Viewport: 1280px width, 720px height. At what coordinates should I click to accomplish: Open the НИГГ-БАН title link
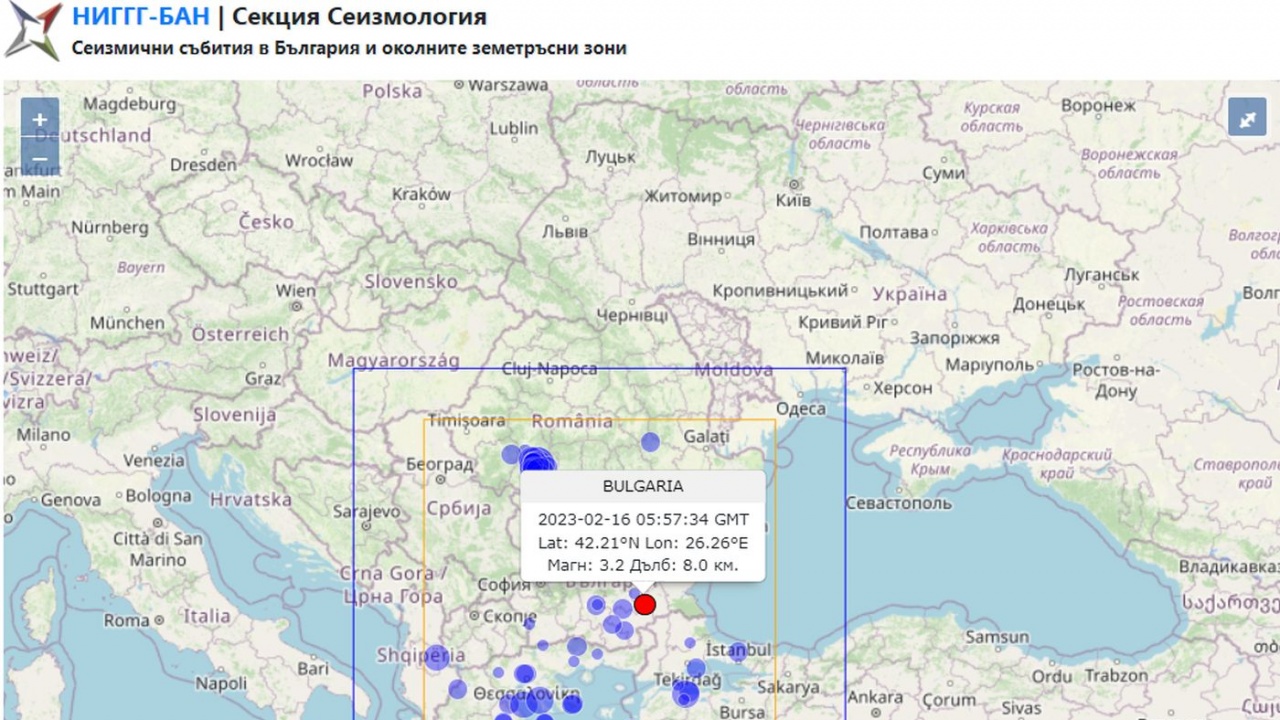pyautogui.click(x=141, y=17)
